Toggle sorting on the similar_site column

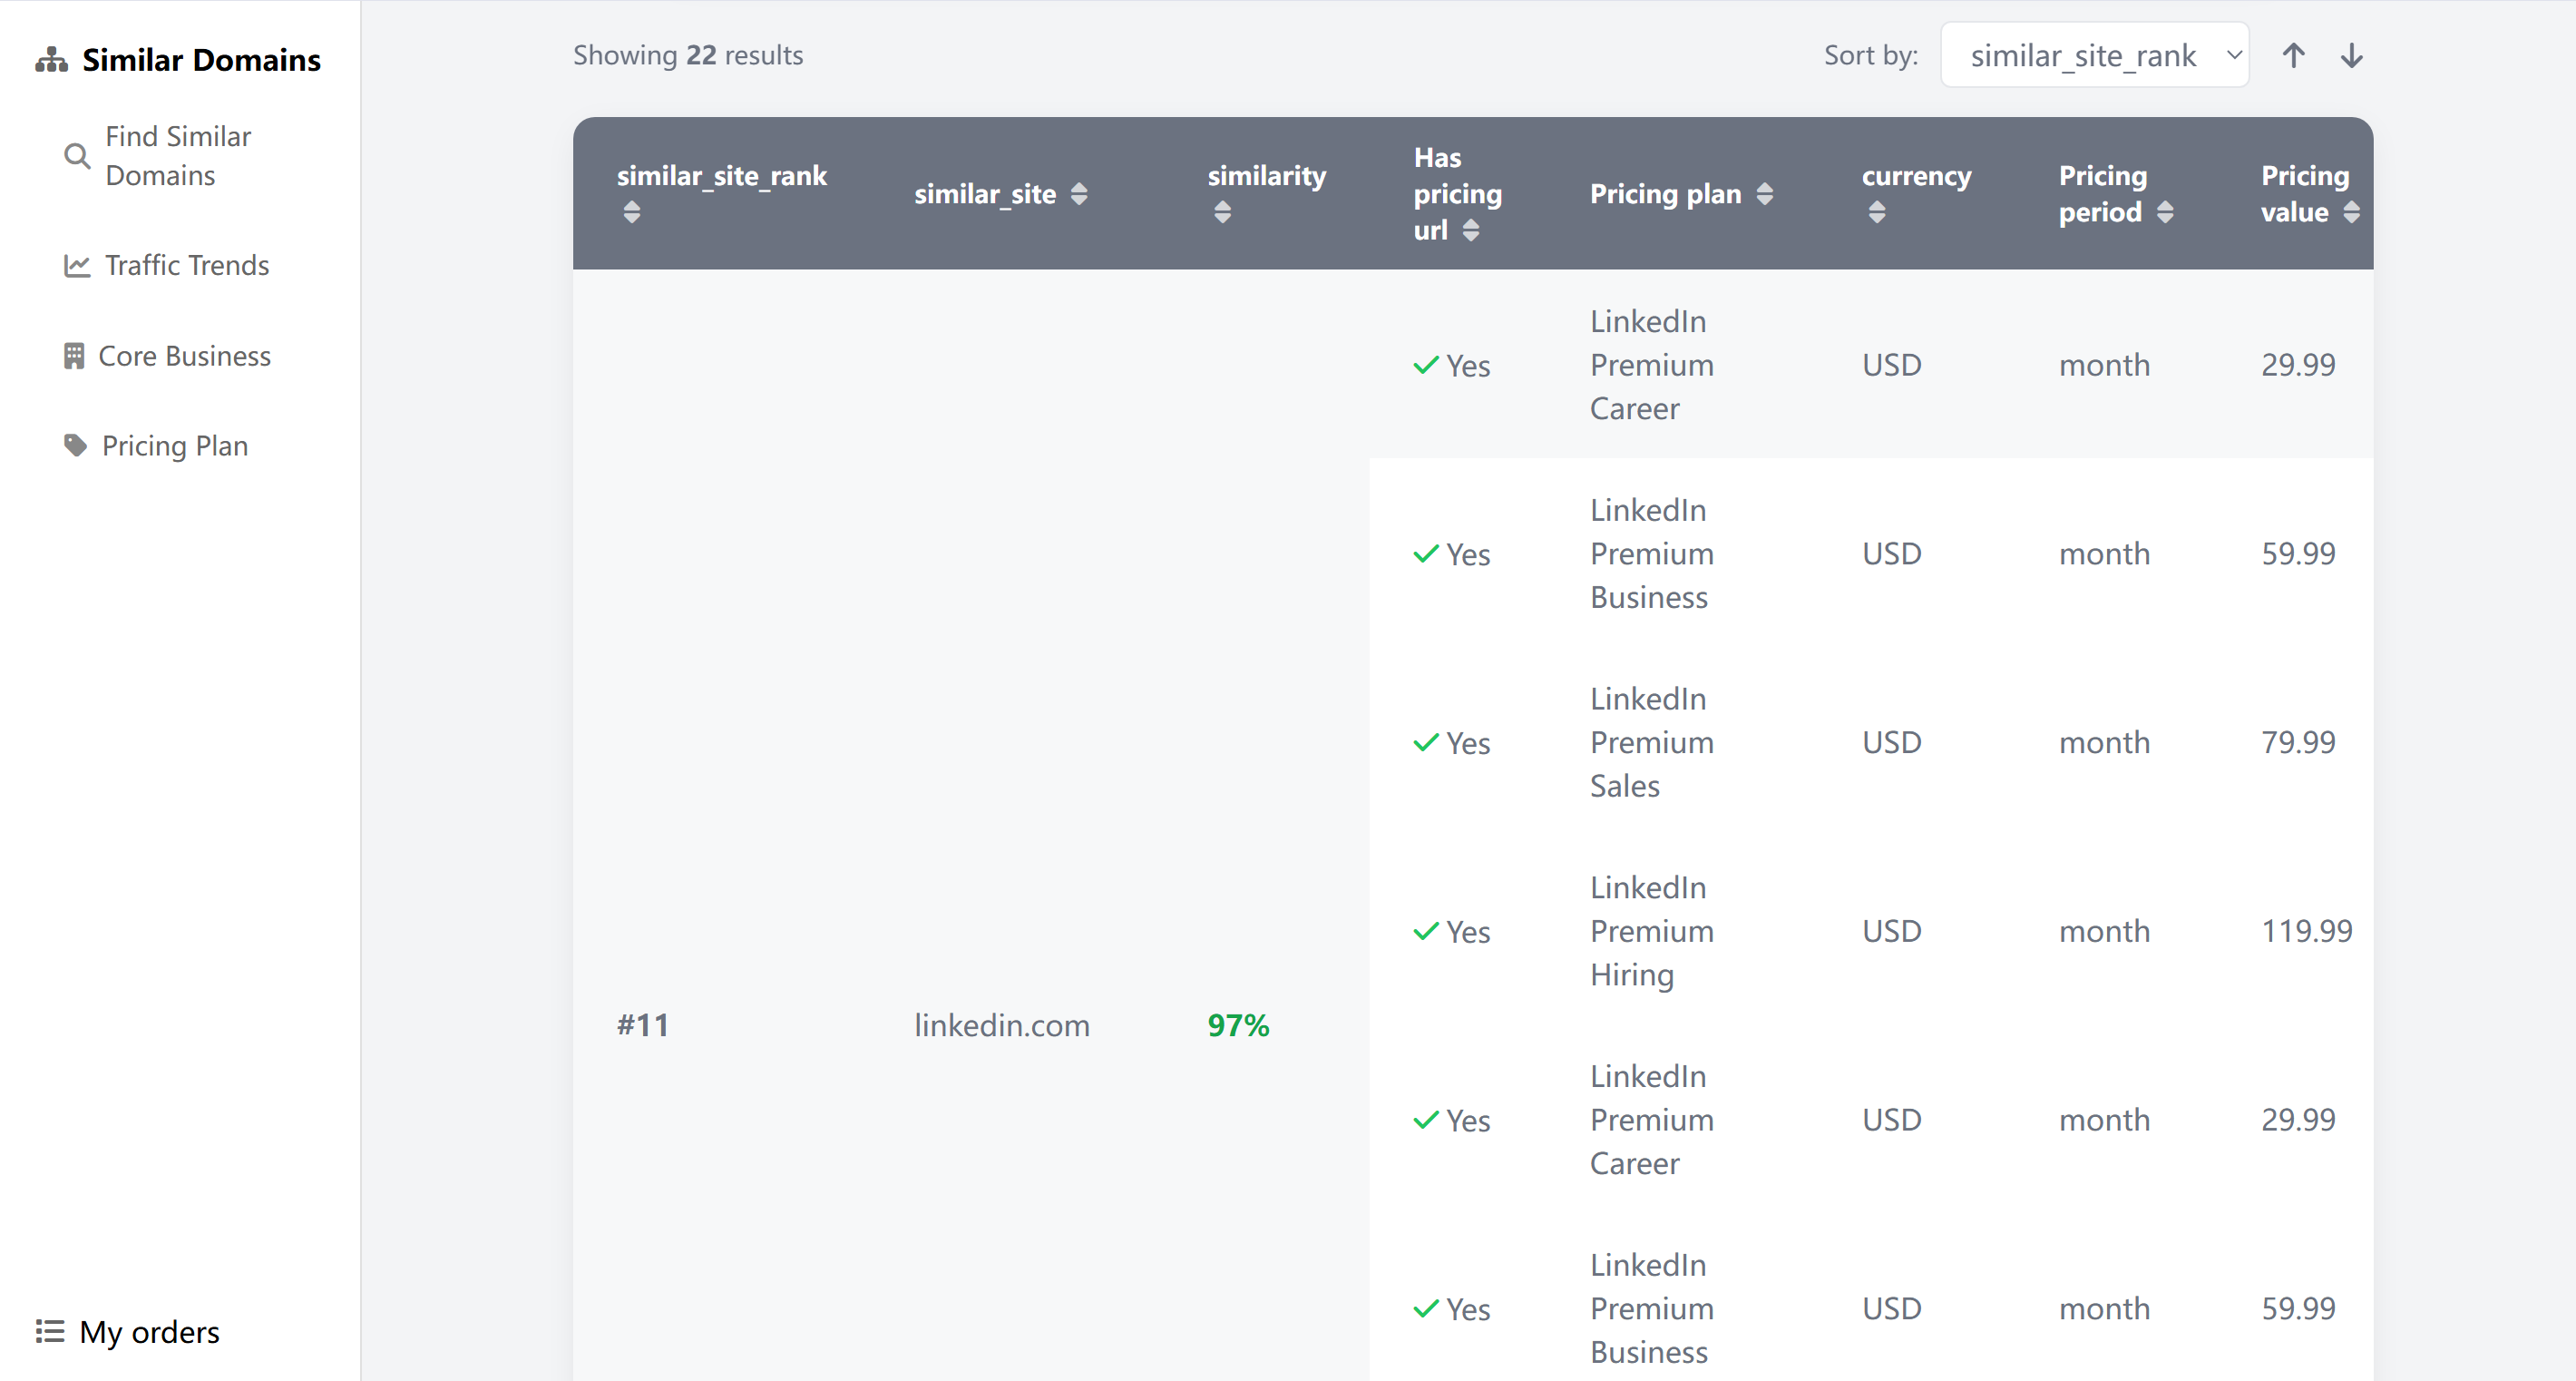pyautogui.click(x=1078, y=194)
